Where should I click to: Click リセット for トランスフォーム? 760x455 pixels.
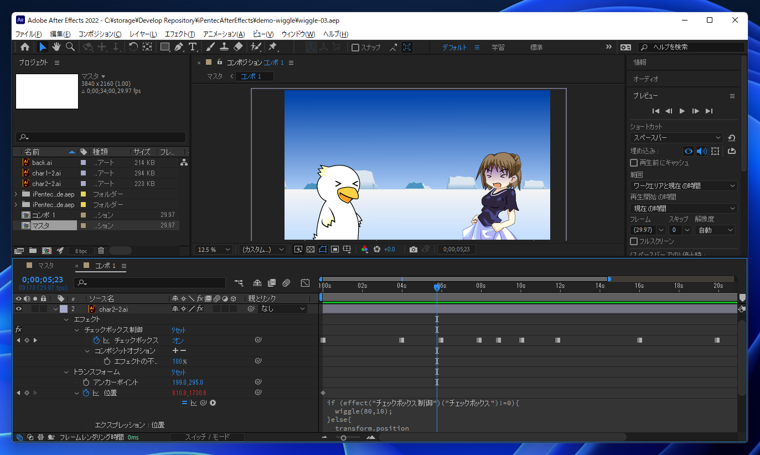178,373
